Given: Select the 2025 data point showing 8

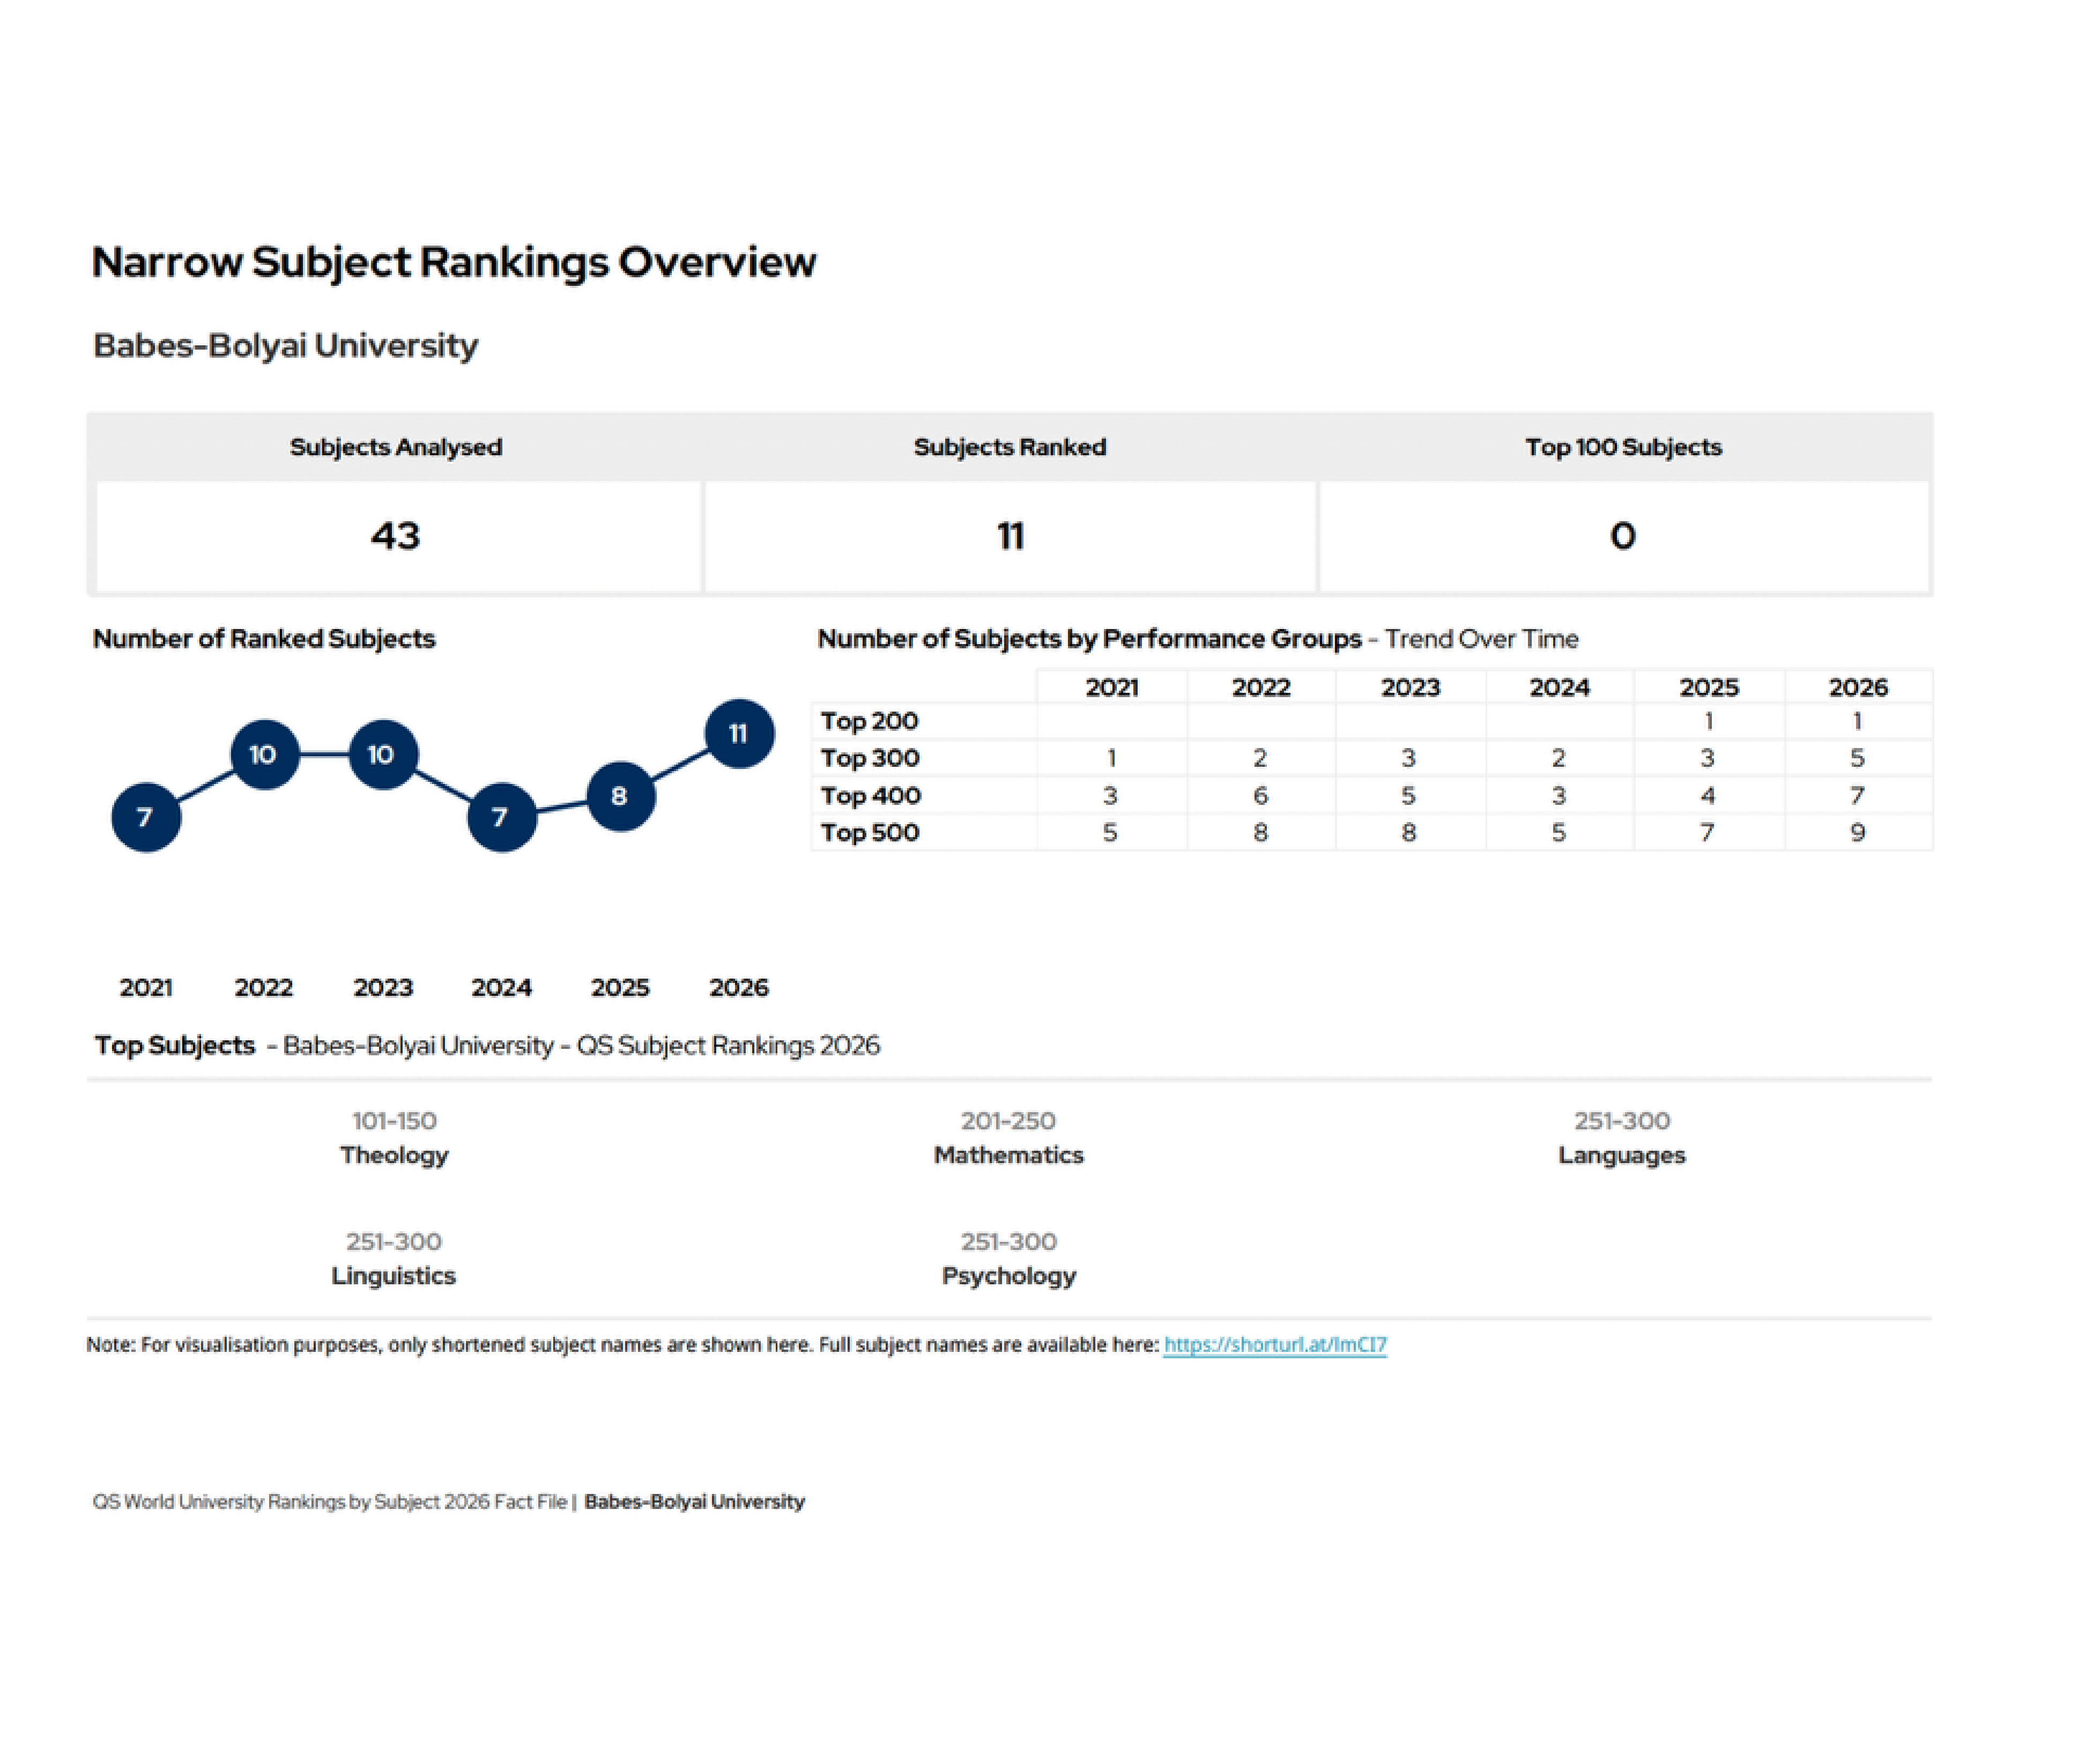Looking at the screenshot, I should click(x=620, y=796).
